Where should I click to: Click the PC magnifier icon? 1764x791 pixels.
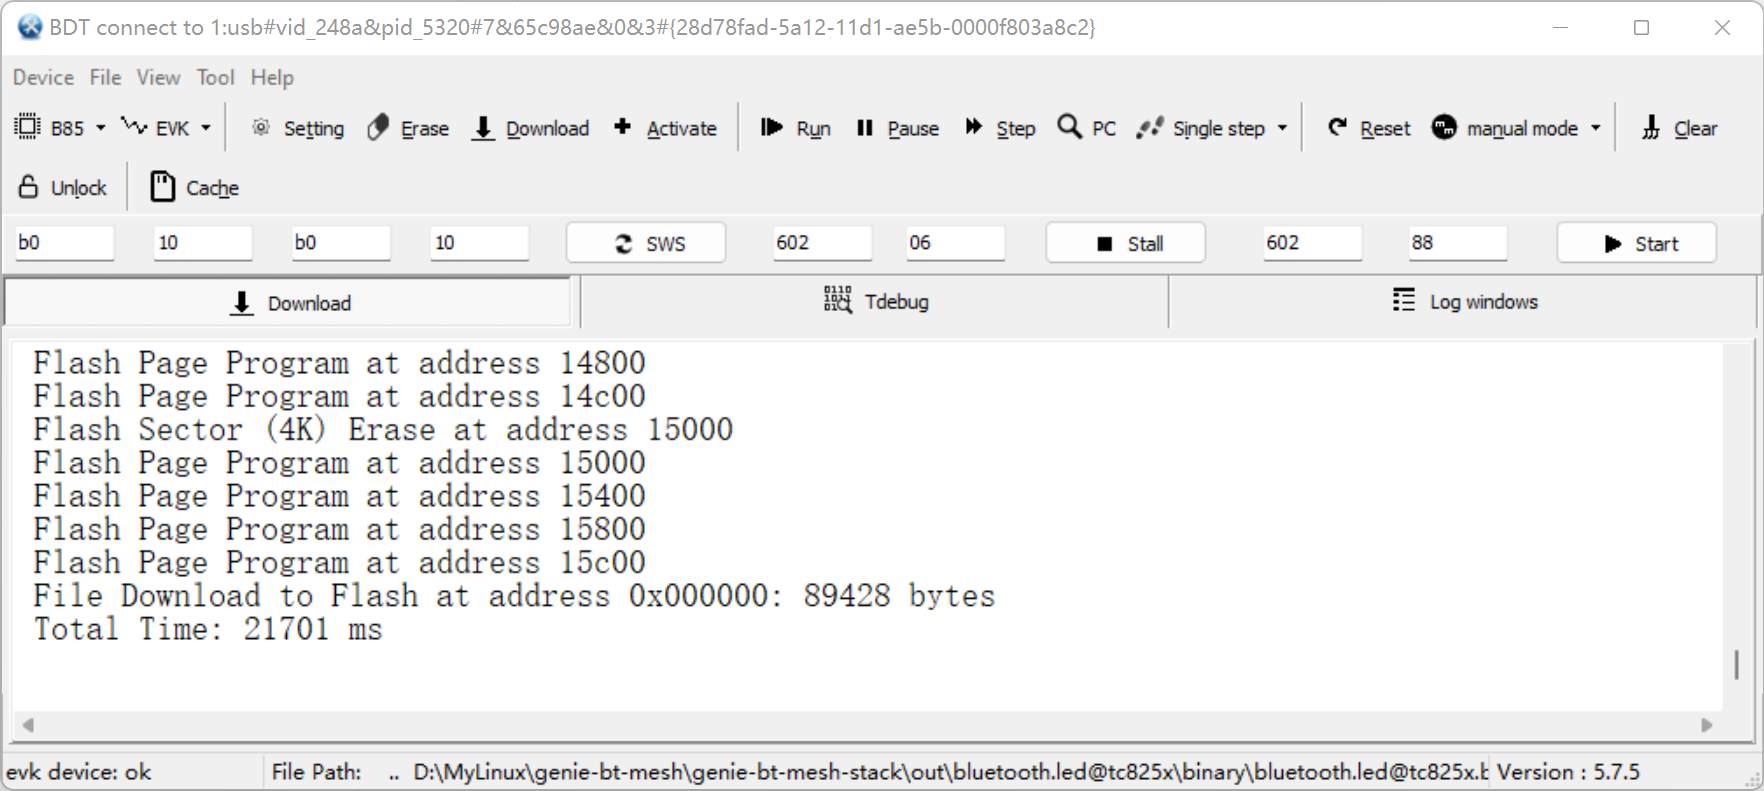click(1069, 126)
